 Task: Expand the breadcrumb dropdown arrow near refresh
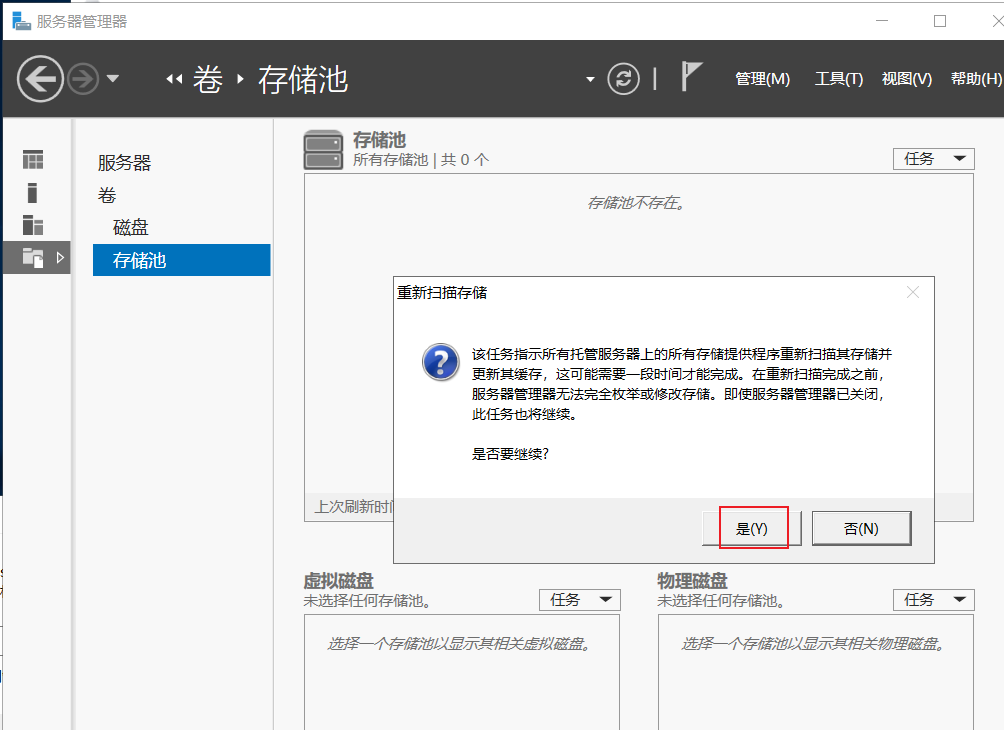pyautogui.click(x=590, y=80)
